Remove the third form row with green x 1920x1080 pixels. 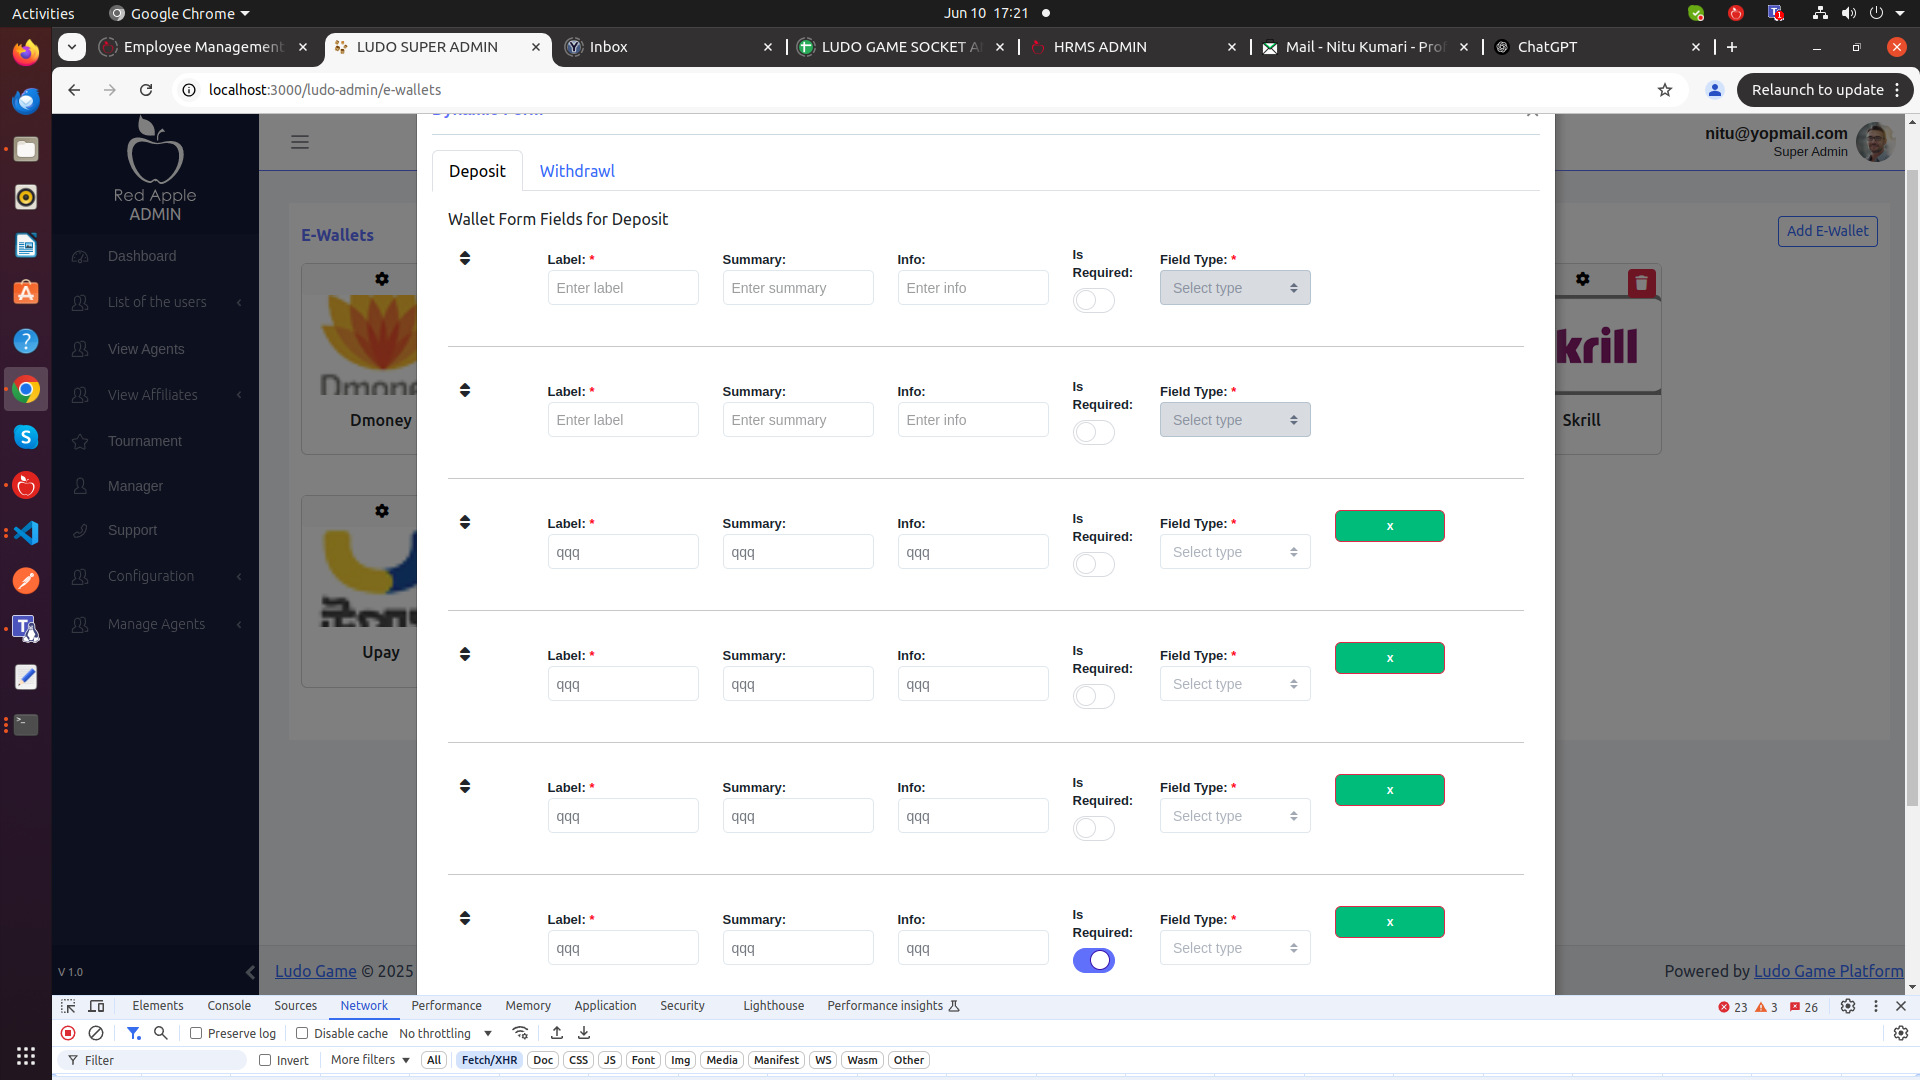(x=1390, y=526)
